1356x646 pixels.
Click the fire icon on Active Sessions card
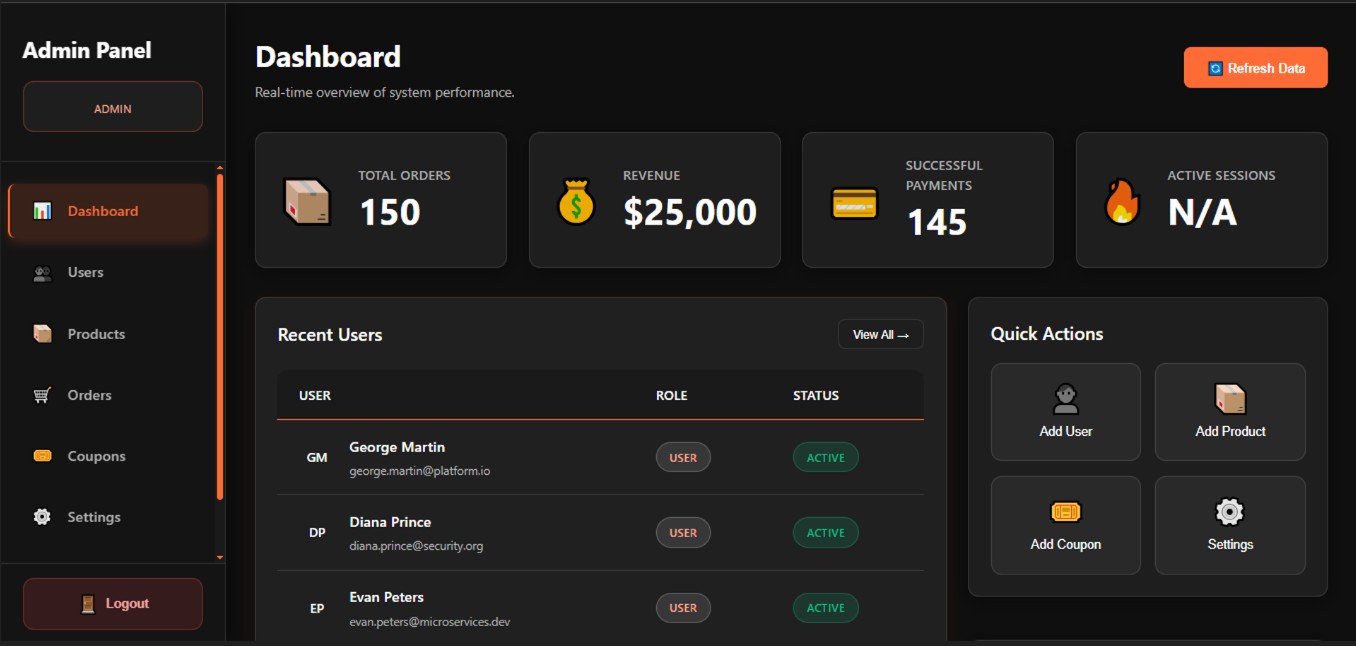tap(1122, 201)
